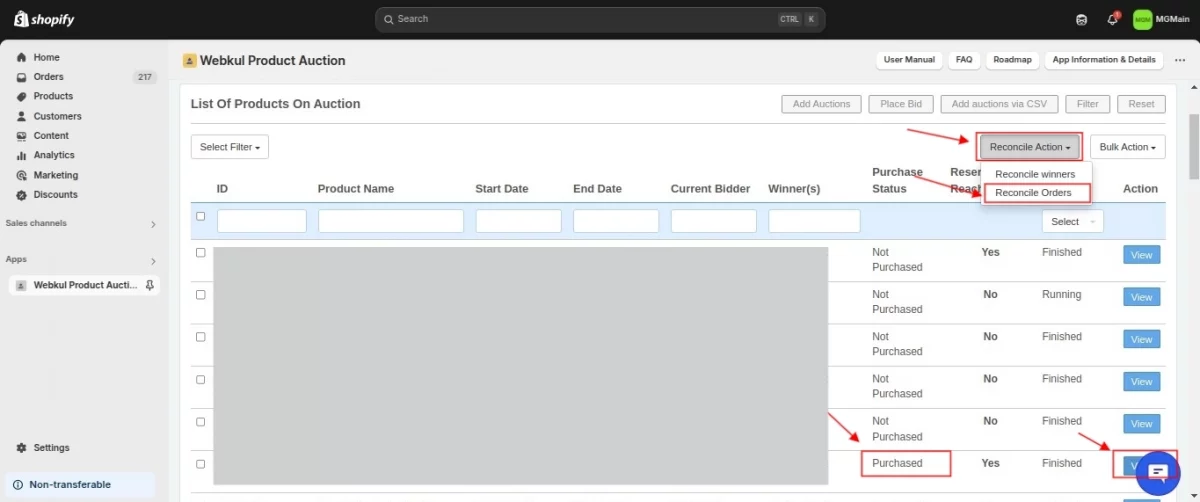Screen dimensions: 1200x502
Task: Choose Reconcile winners option
Action: point(1035,174)
